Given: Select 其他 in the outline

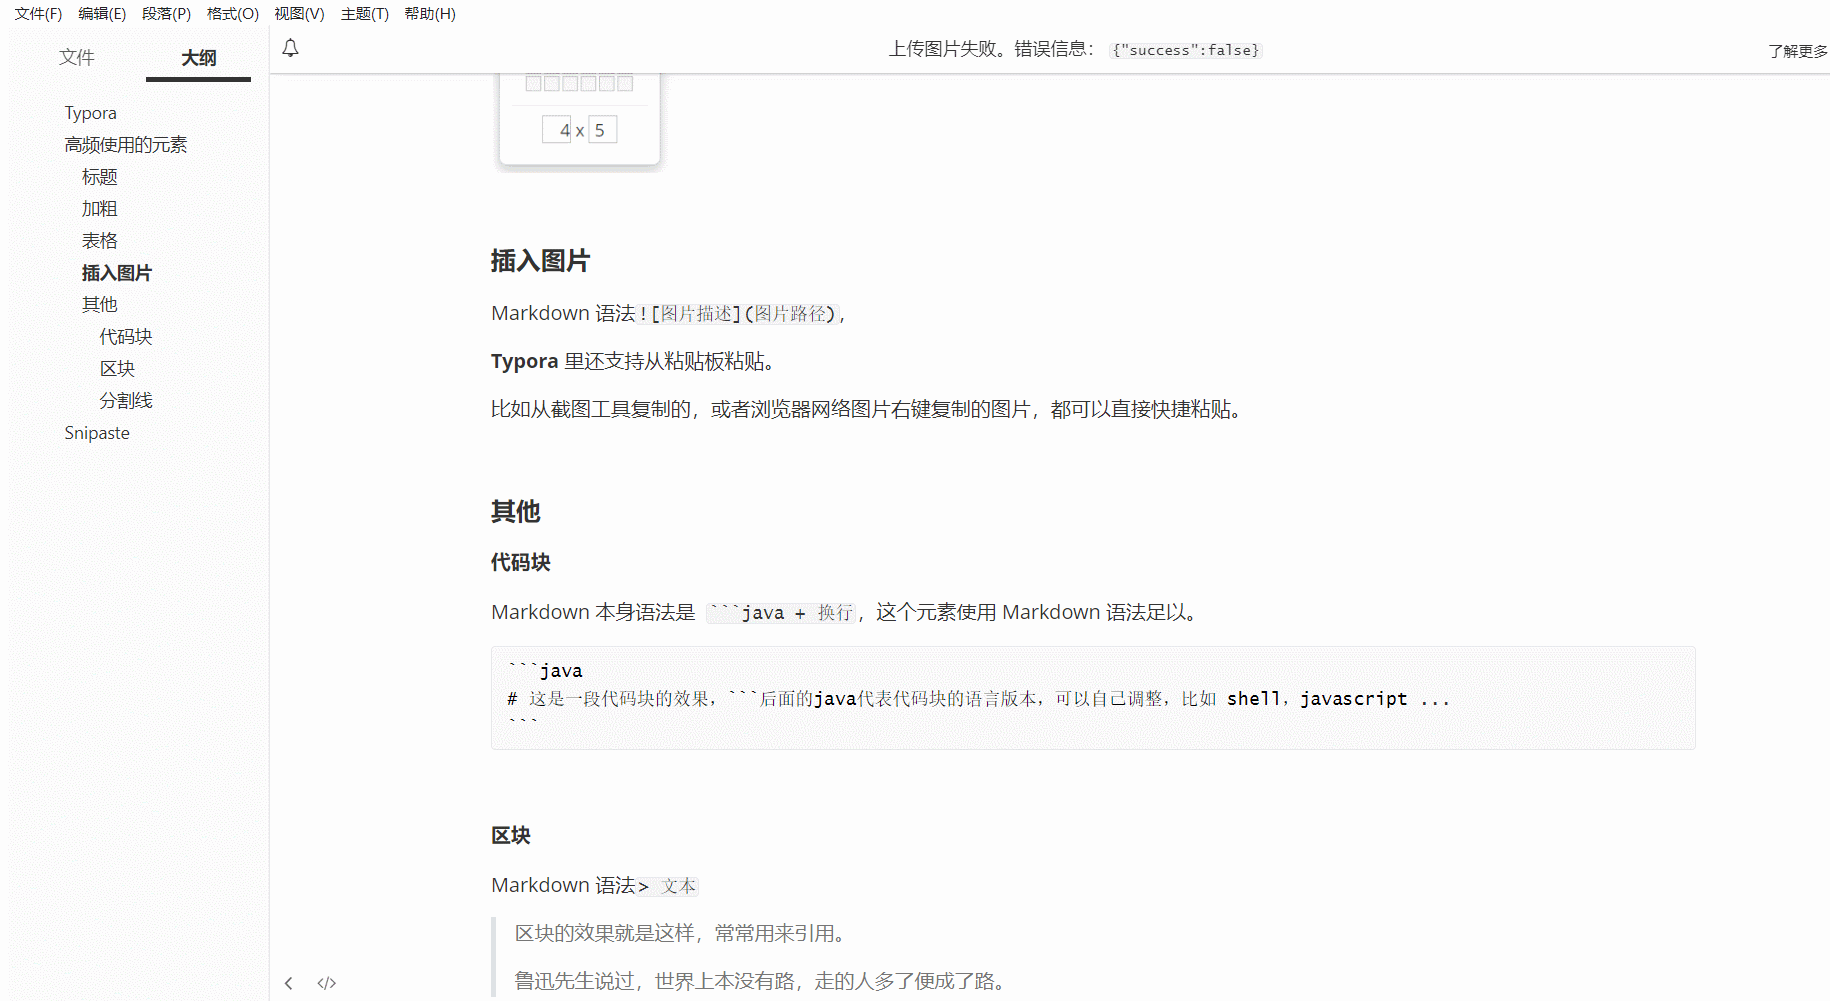Looking at the screenshot, I should click(x=100, y=304).
